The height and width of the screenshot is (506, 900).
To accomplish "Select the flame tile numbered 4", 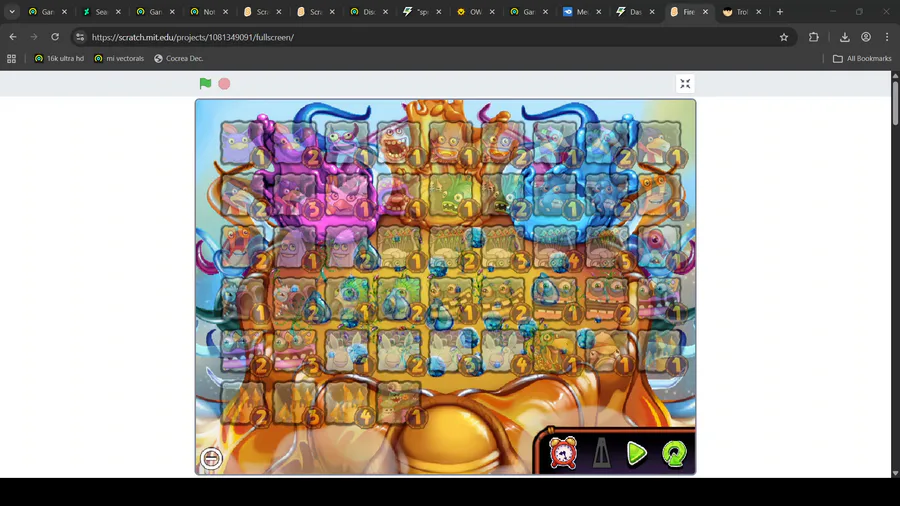I will [x=348, y=403].
